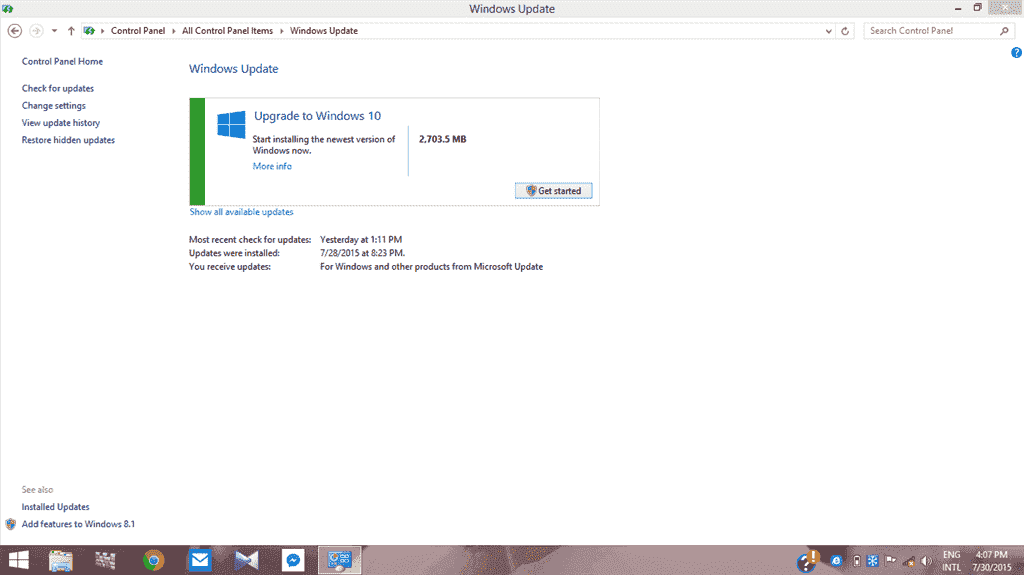This screenshot has height=575, width=1024.
Task: Expand chevron after All Control Panel Items
Action: point(281,31)
